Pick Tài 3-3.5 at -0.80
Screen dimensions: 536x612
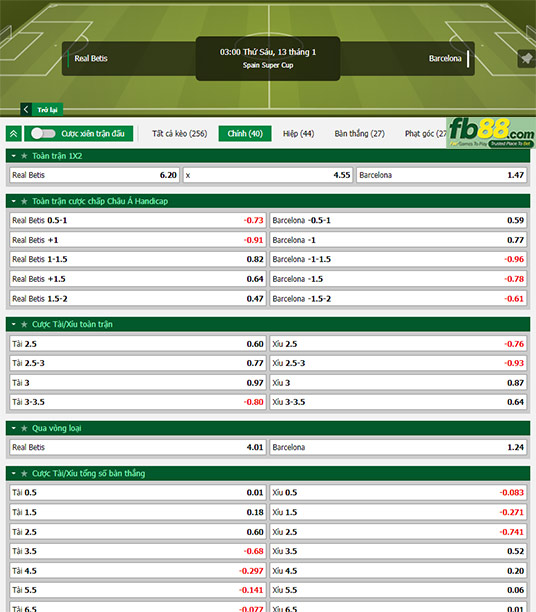pos(138,402)
